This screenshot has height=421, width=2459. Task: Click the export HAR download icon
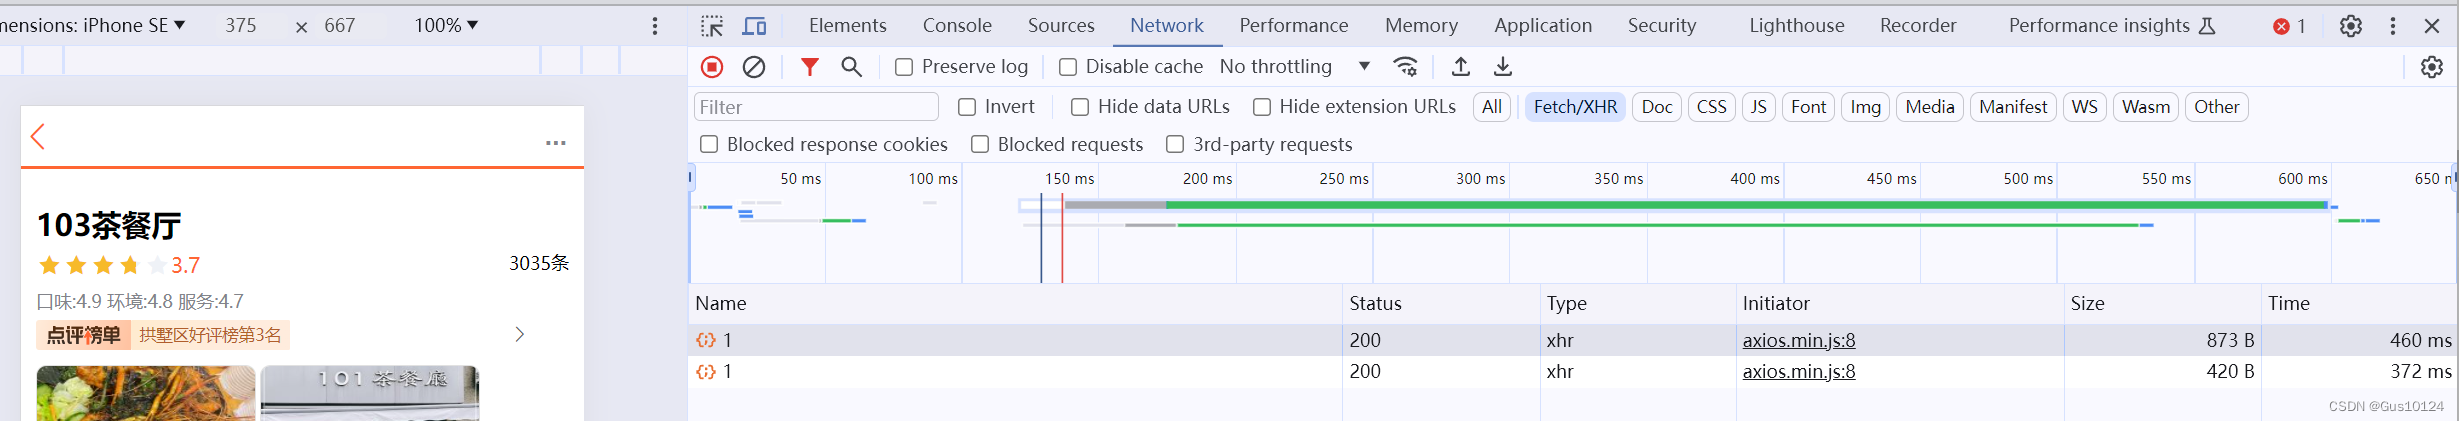coord(1503,67)
